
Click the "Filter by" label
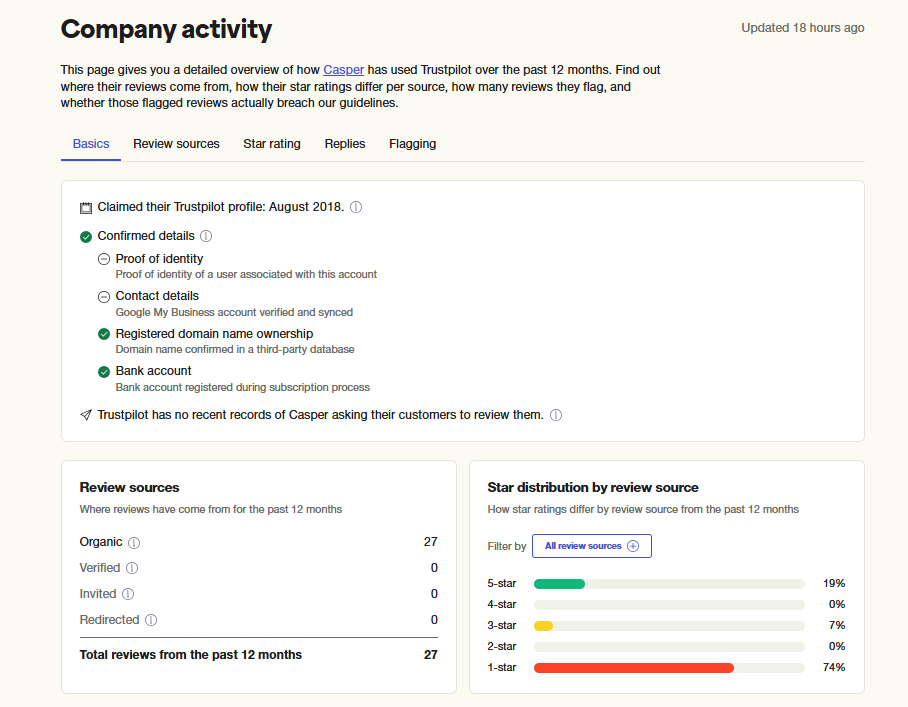tap(507, 547)
